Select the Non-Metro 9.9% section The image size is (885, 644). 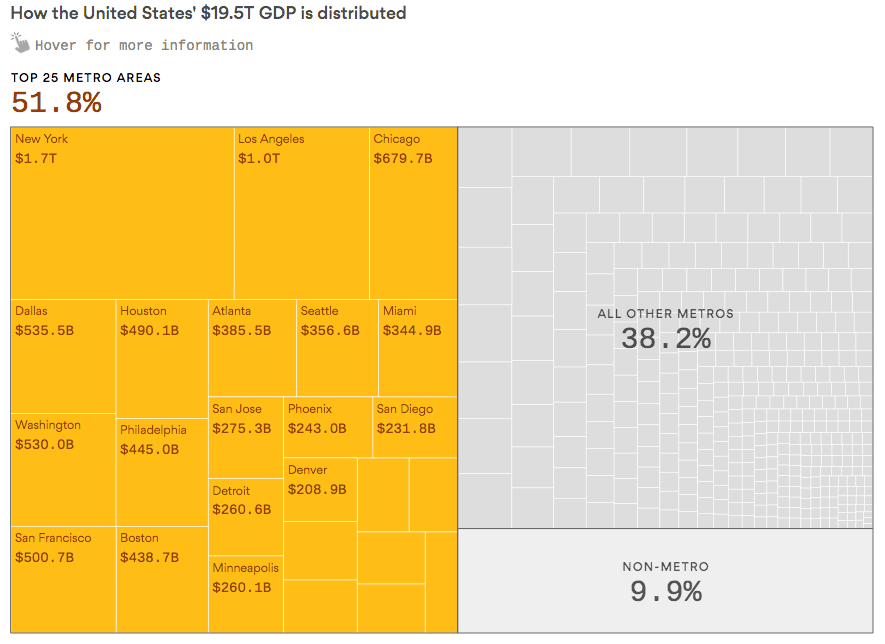tap(665, 581)
